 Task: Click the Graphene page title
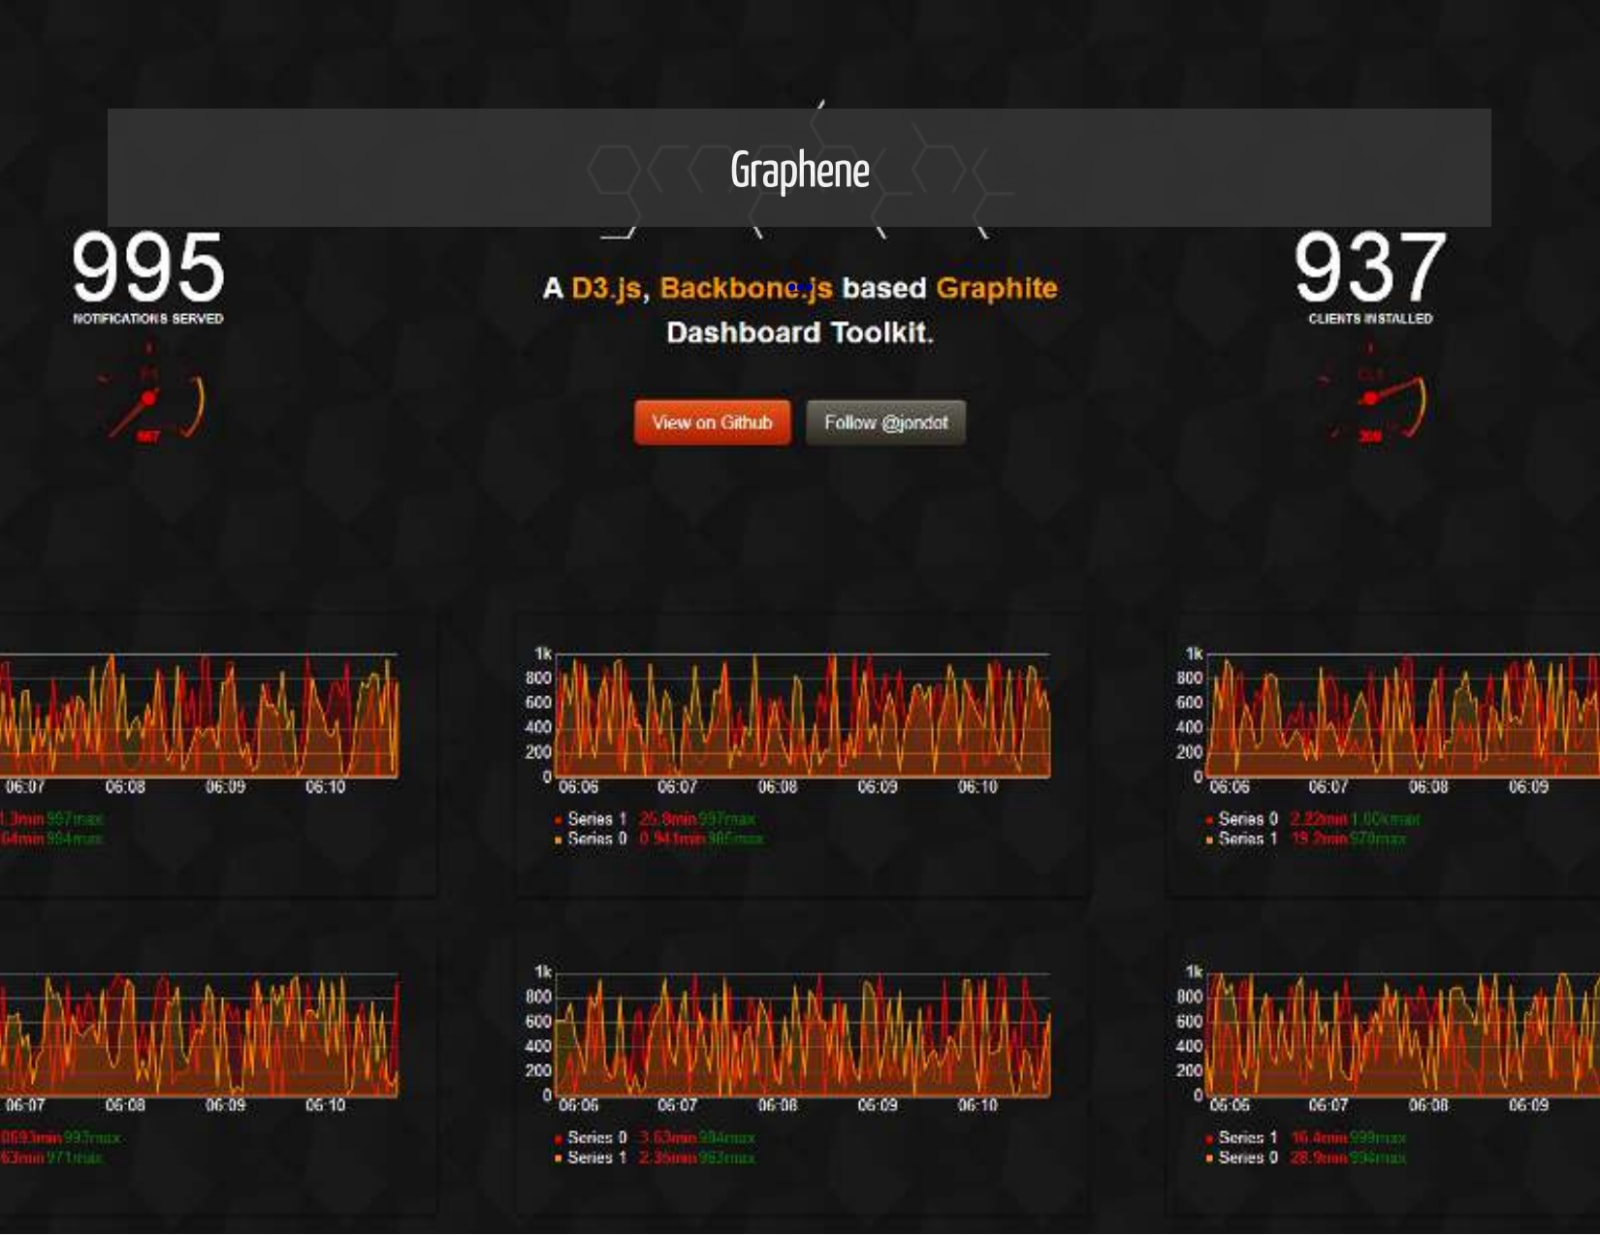800,169
